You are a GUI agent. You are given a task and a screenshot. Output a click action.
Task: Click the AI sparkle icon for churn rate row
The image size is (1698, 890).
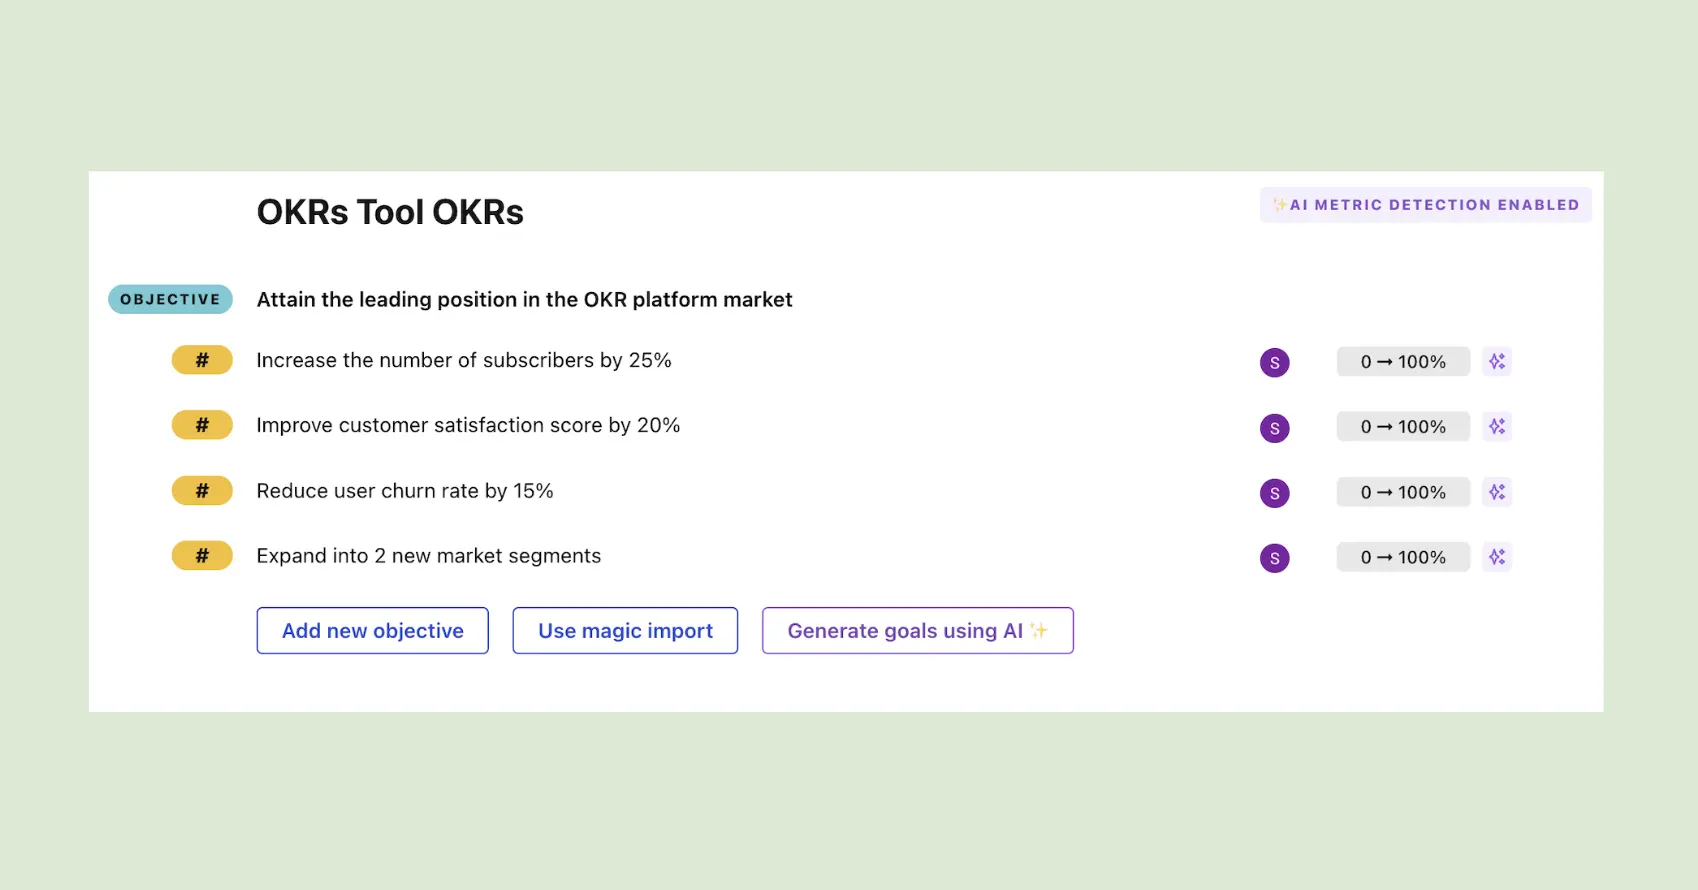pyautogui.click(x=1497, y=492)
